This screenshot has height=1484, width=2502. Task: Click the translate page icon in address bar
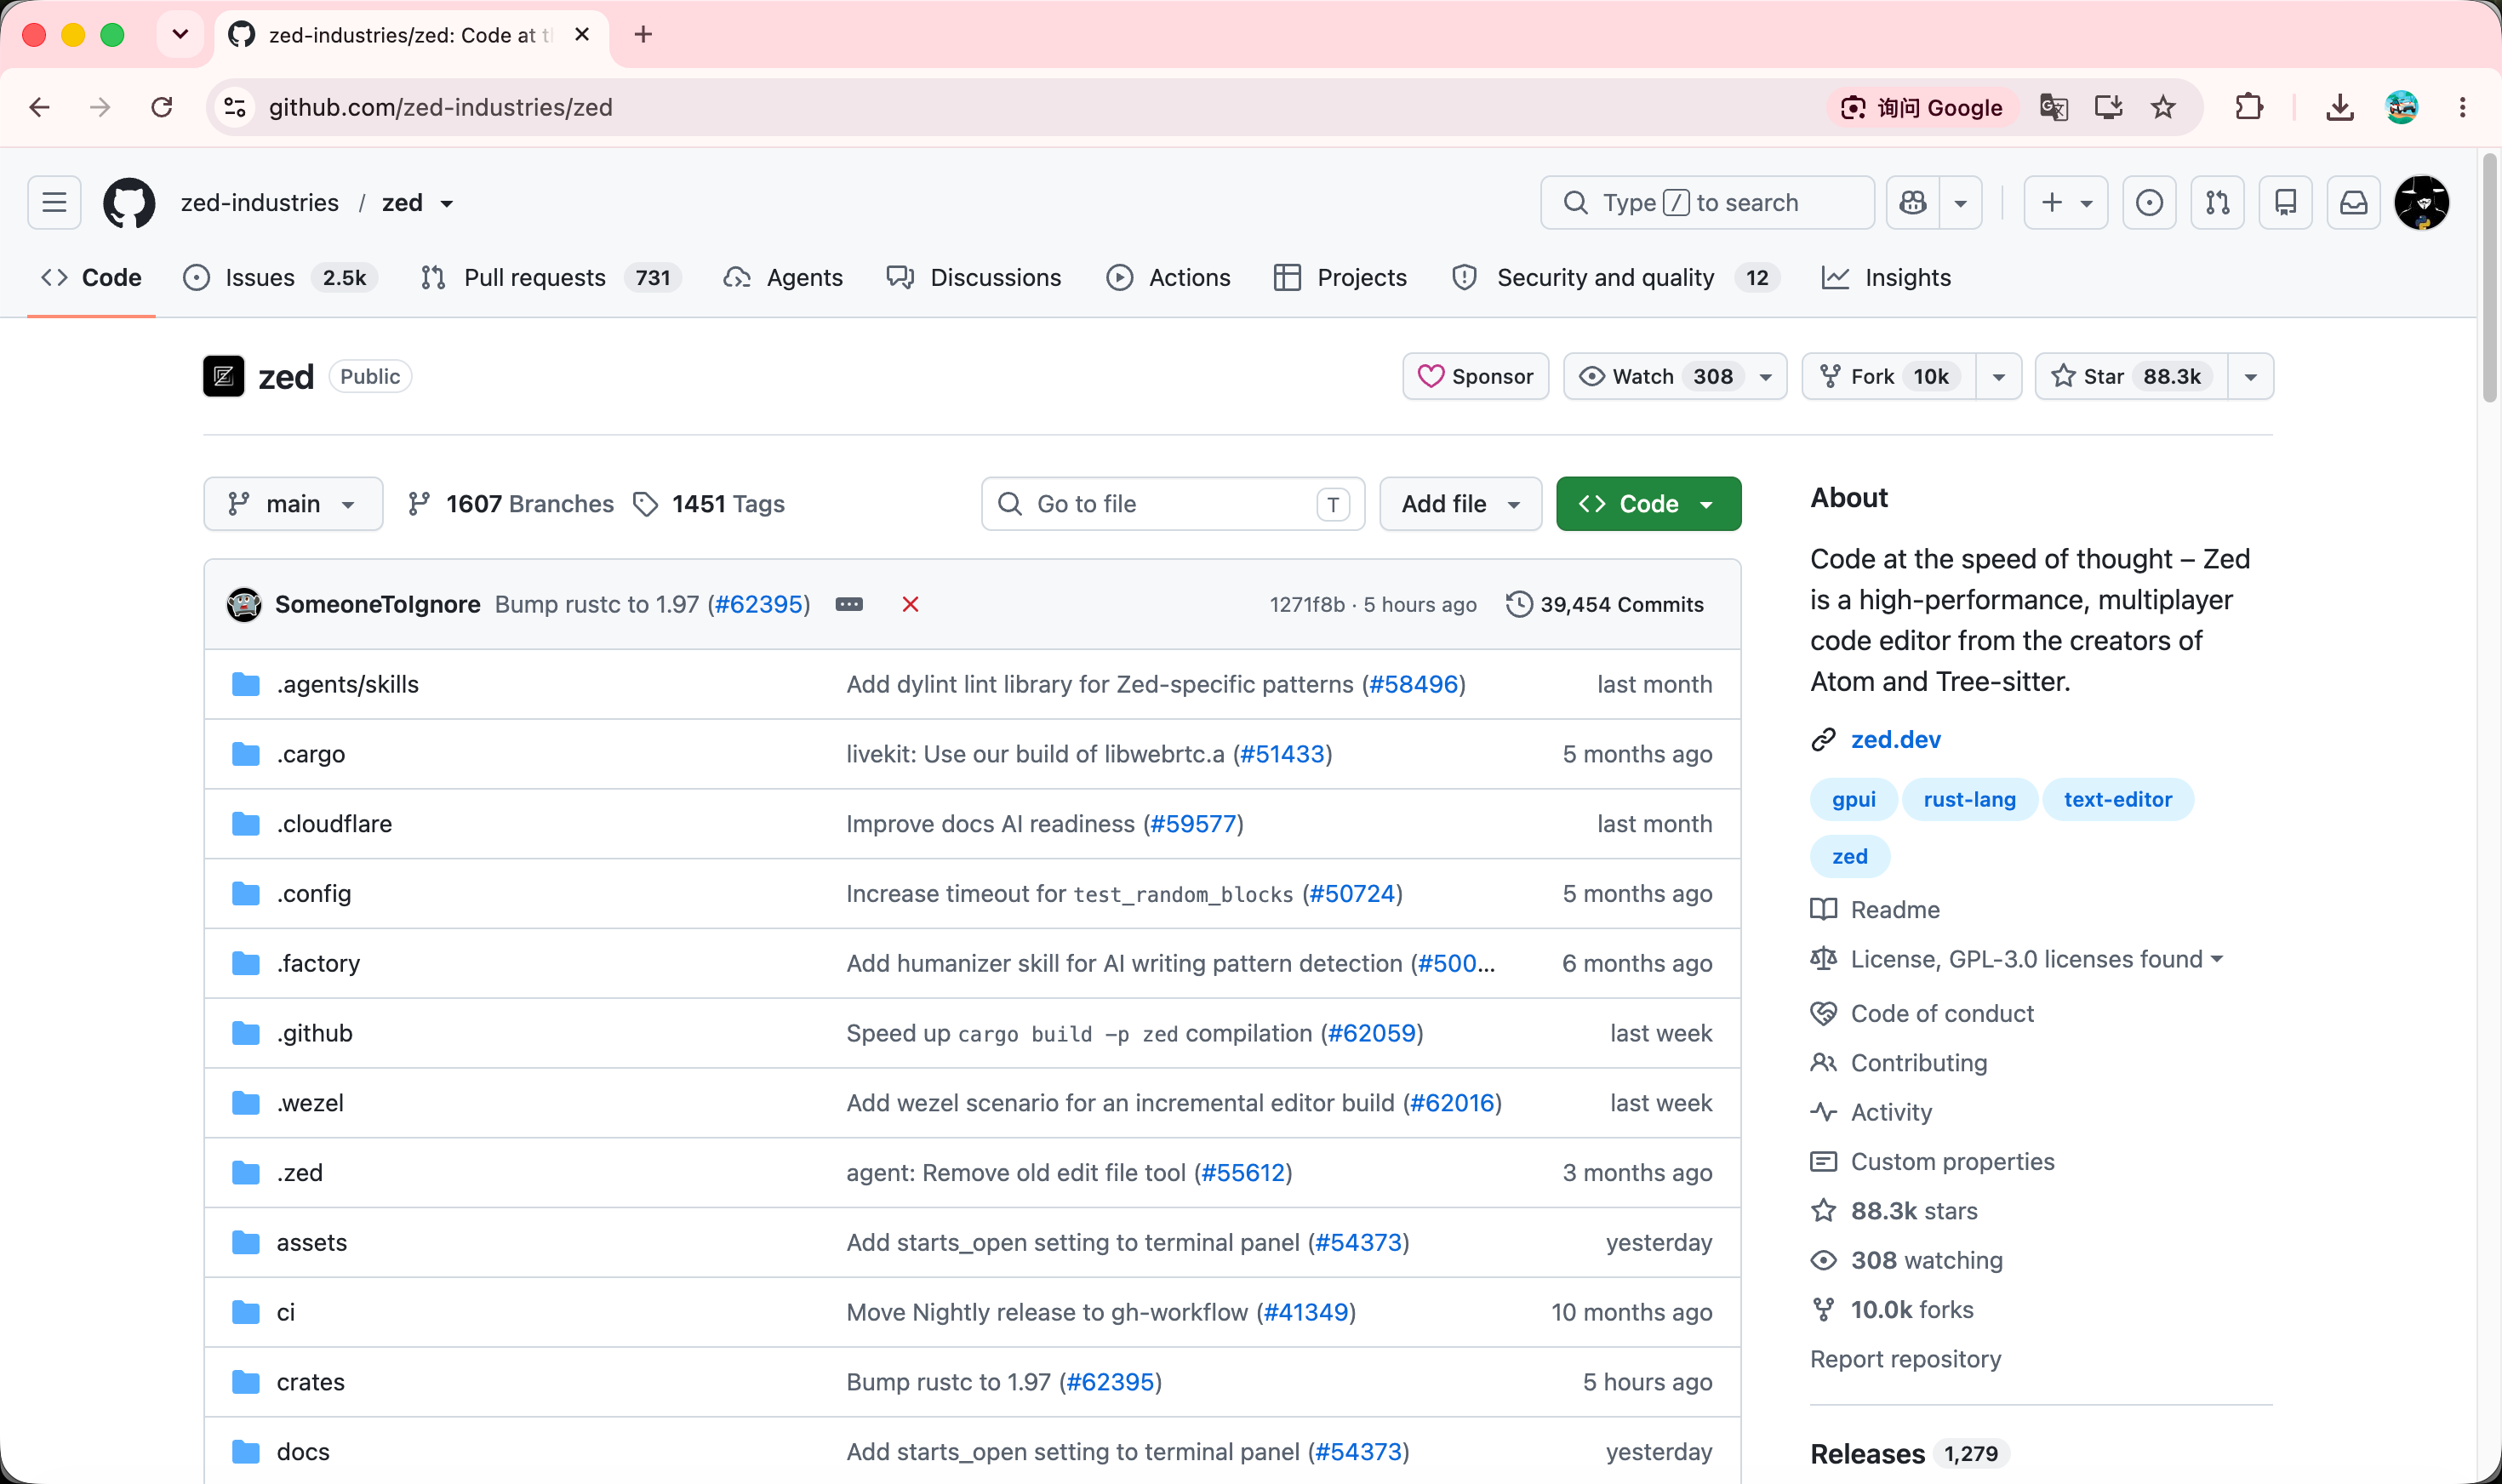pyautogui.click(x=2053, y=107)
